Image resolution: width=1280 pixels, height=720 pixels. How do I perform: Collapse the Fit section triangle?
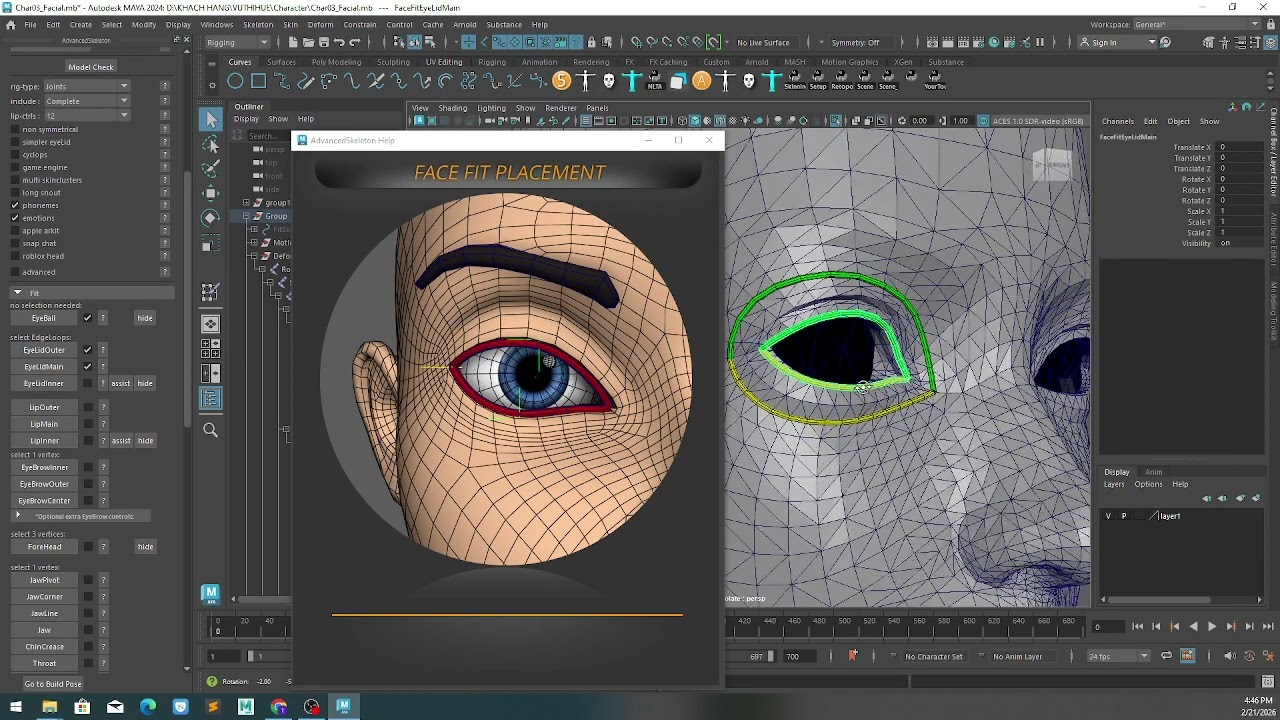(x=17, y=292)
